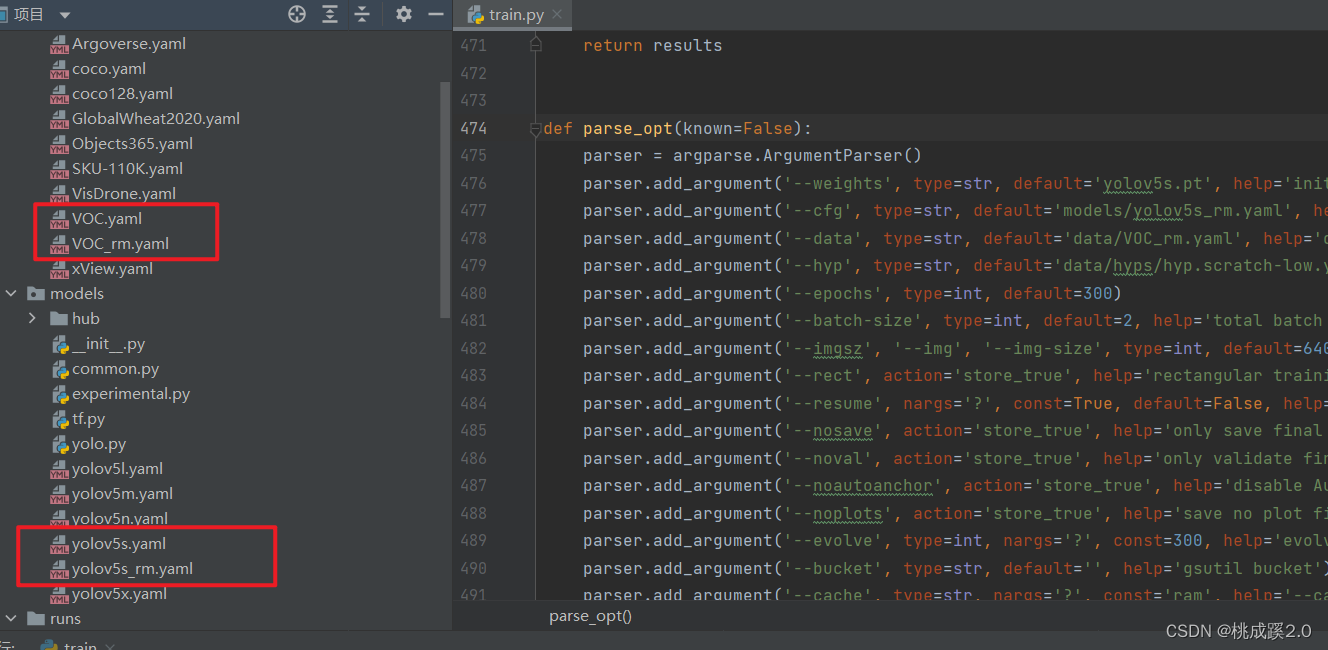The width and height of the screenshot is (1328, 650).
Task: Open coco128.yaml in the project tree
Action: [122, 94]
